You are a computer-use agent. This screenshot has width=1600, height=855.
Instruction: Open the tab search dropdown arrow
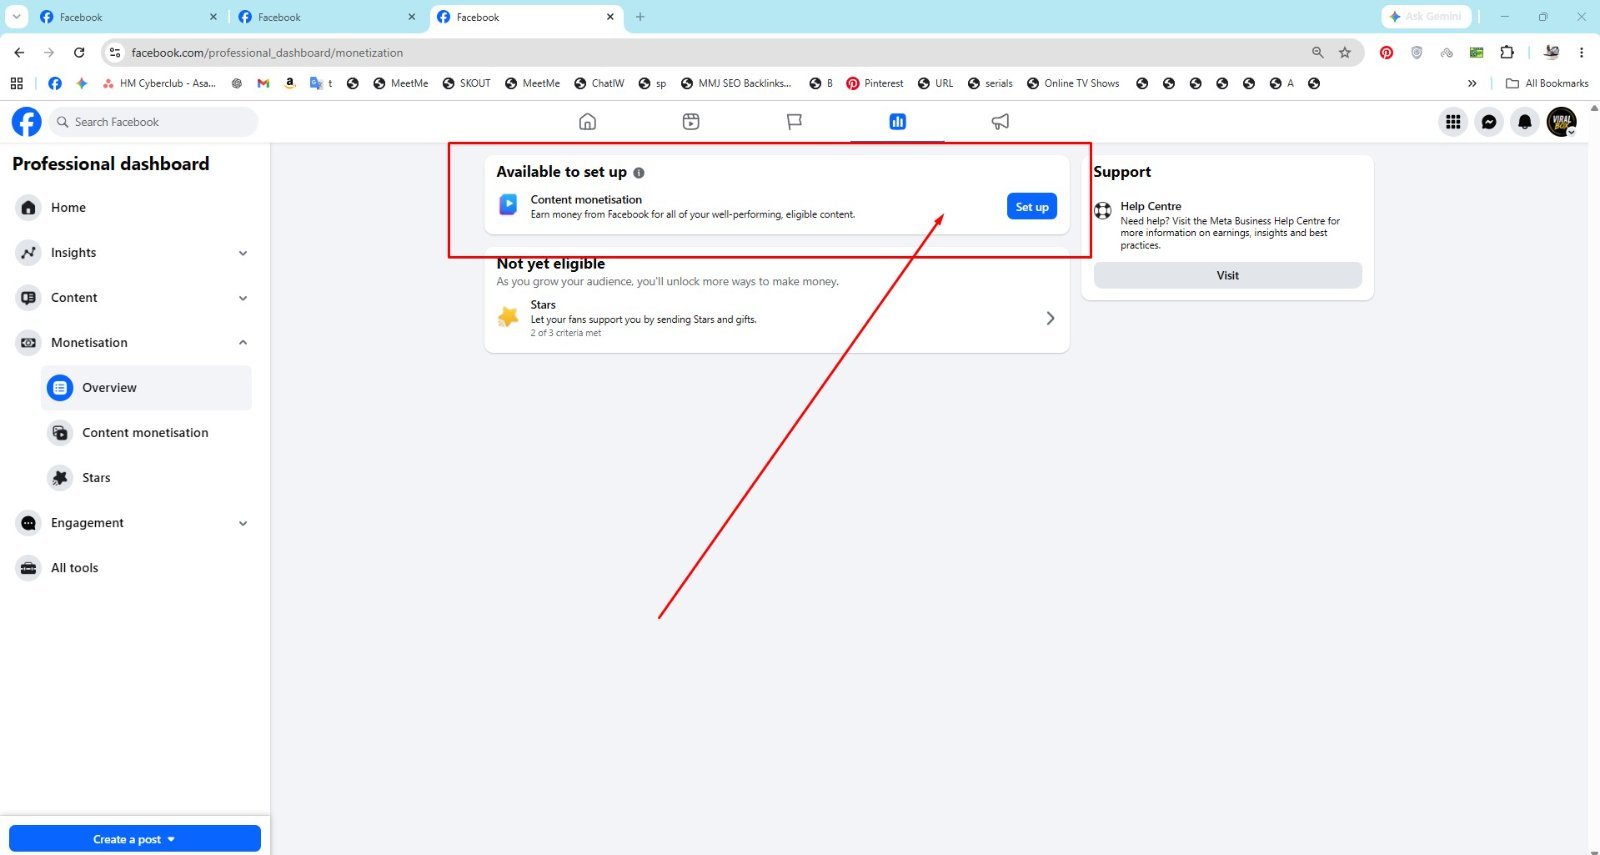click(17, 16)
